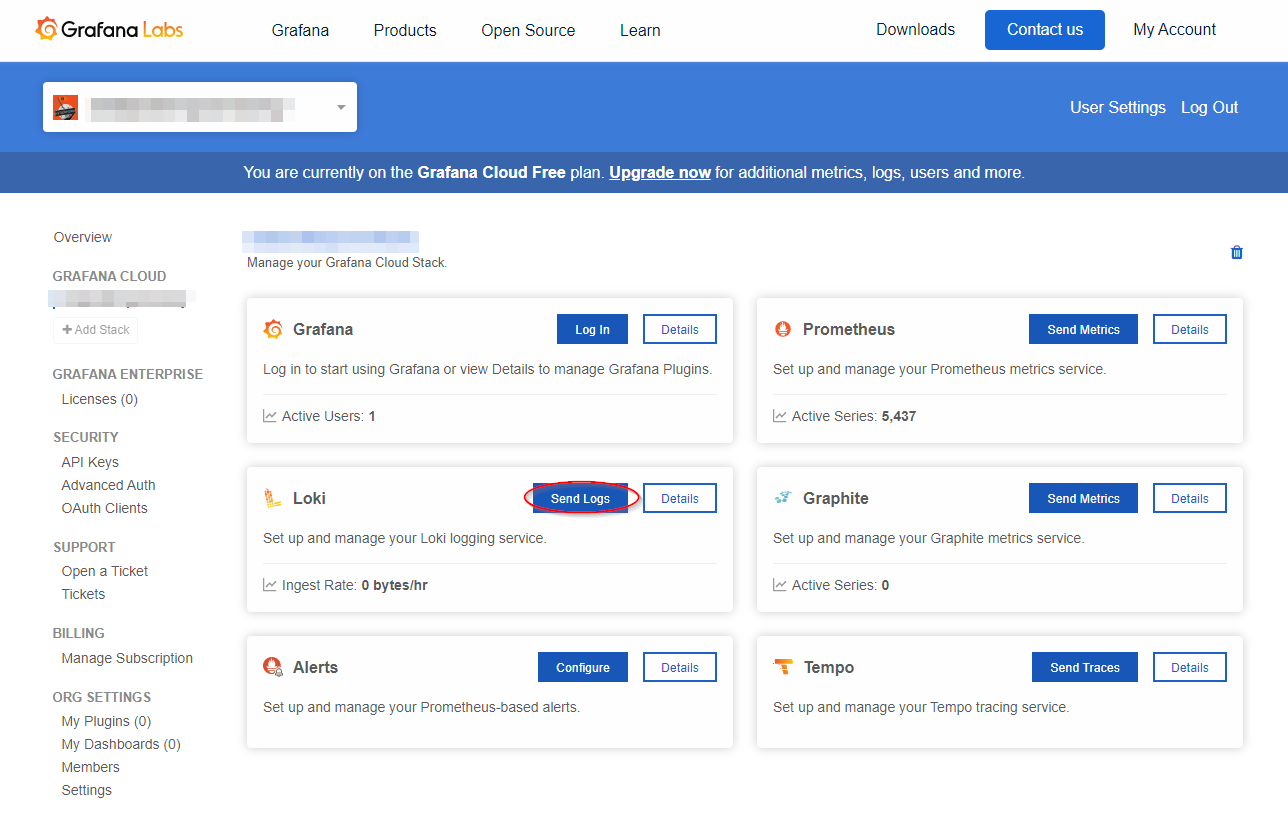Open My Dashboards (0)

tap(121, 744)
